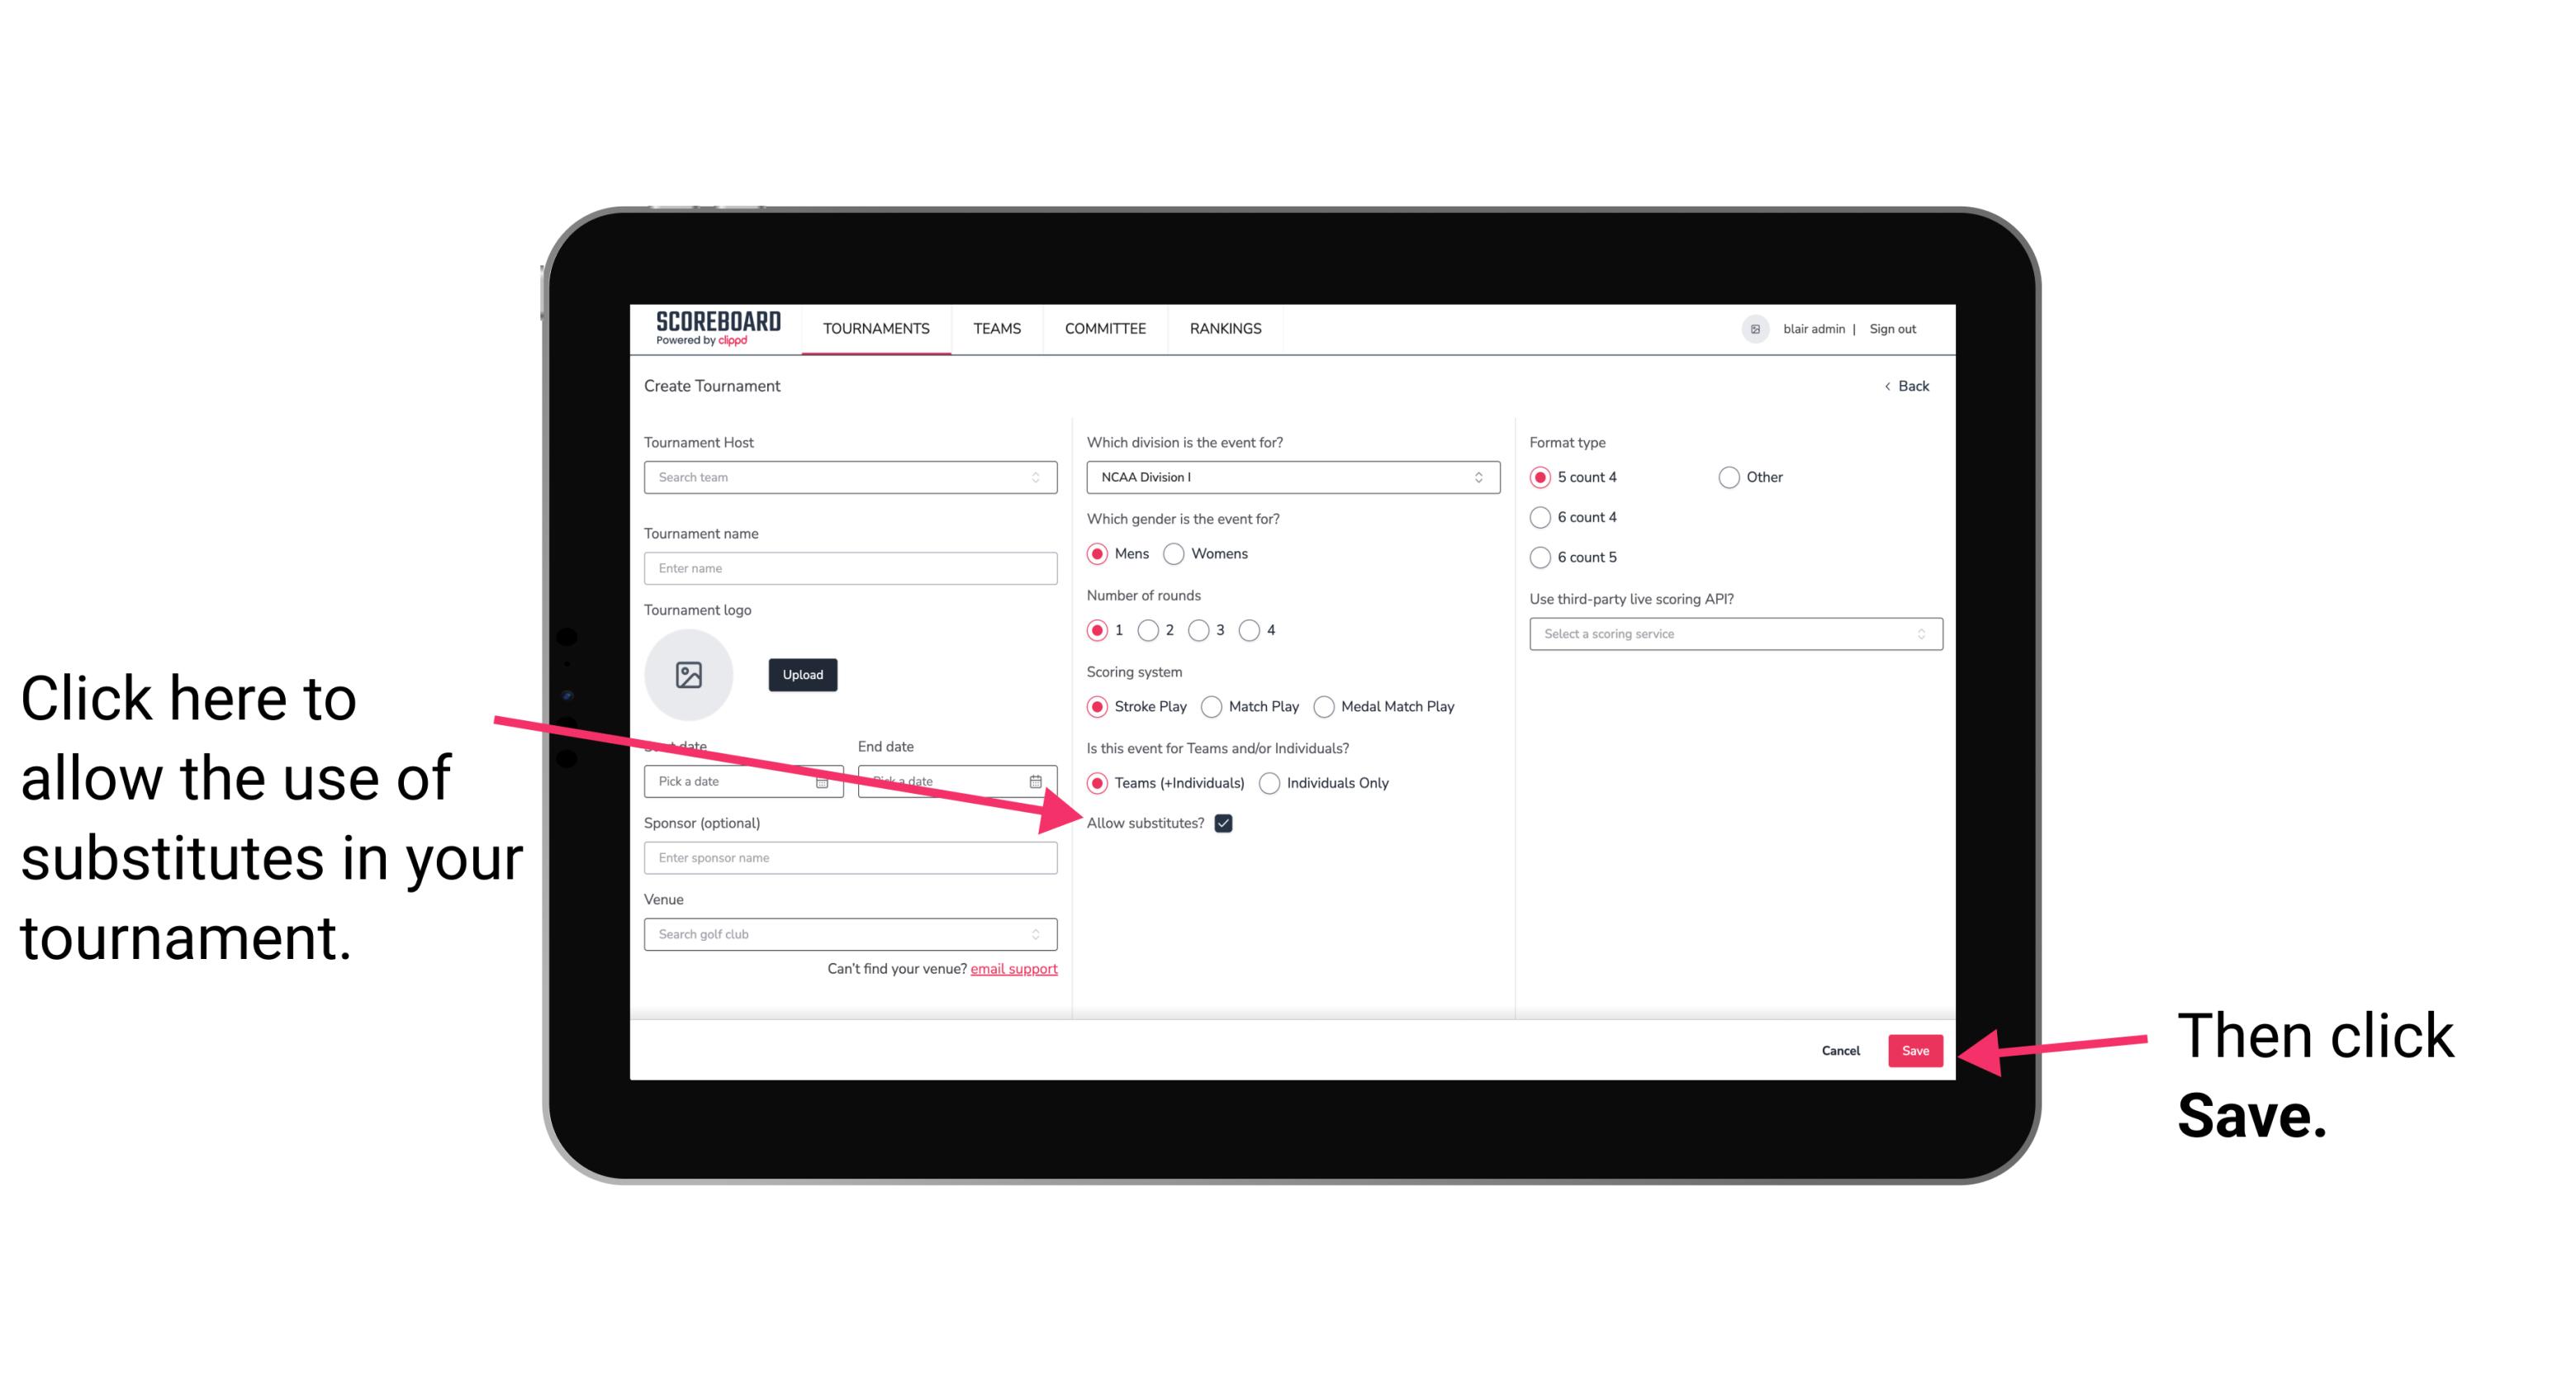Screen dimensions: 2576x1386
Task: Click the Upload button for tournament logo
Action: tap(802, 672)
